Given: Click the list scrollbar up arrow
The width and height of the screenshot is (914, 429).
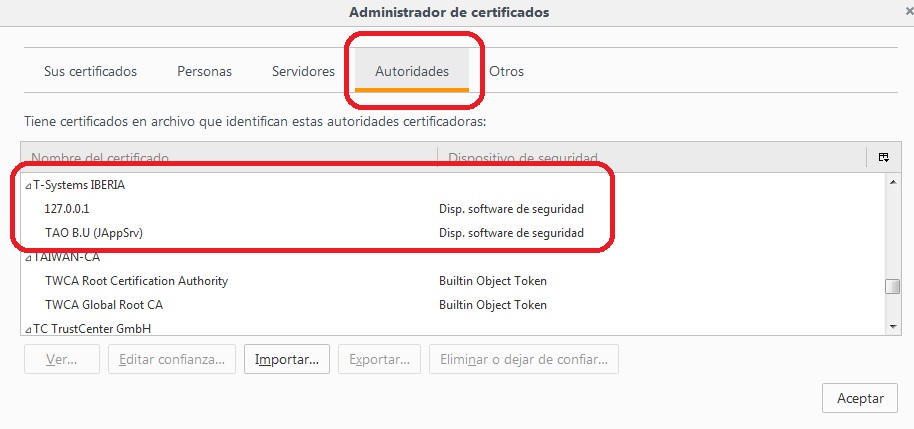Looking at the screenshot, I should click(892, 182).
